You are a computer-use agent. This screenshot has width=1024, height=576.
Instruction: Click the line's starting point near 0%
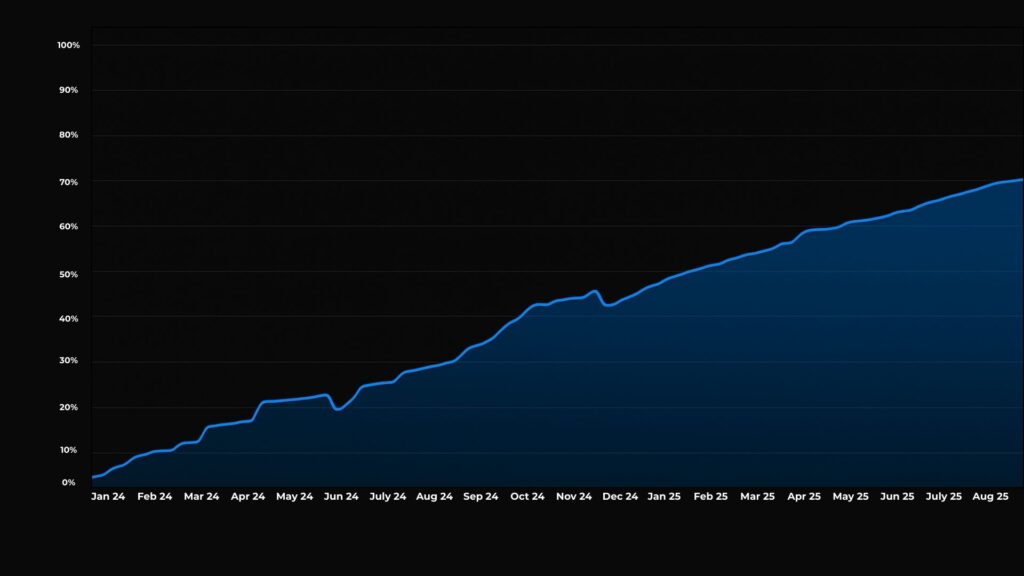tap(93, 477)
